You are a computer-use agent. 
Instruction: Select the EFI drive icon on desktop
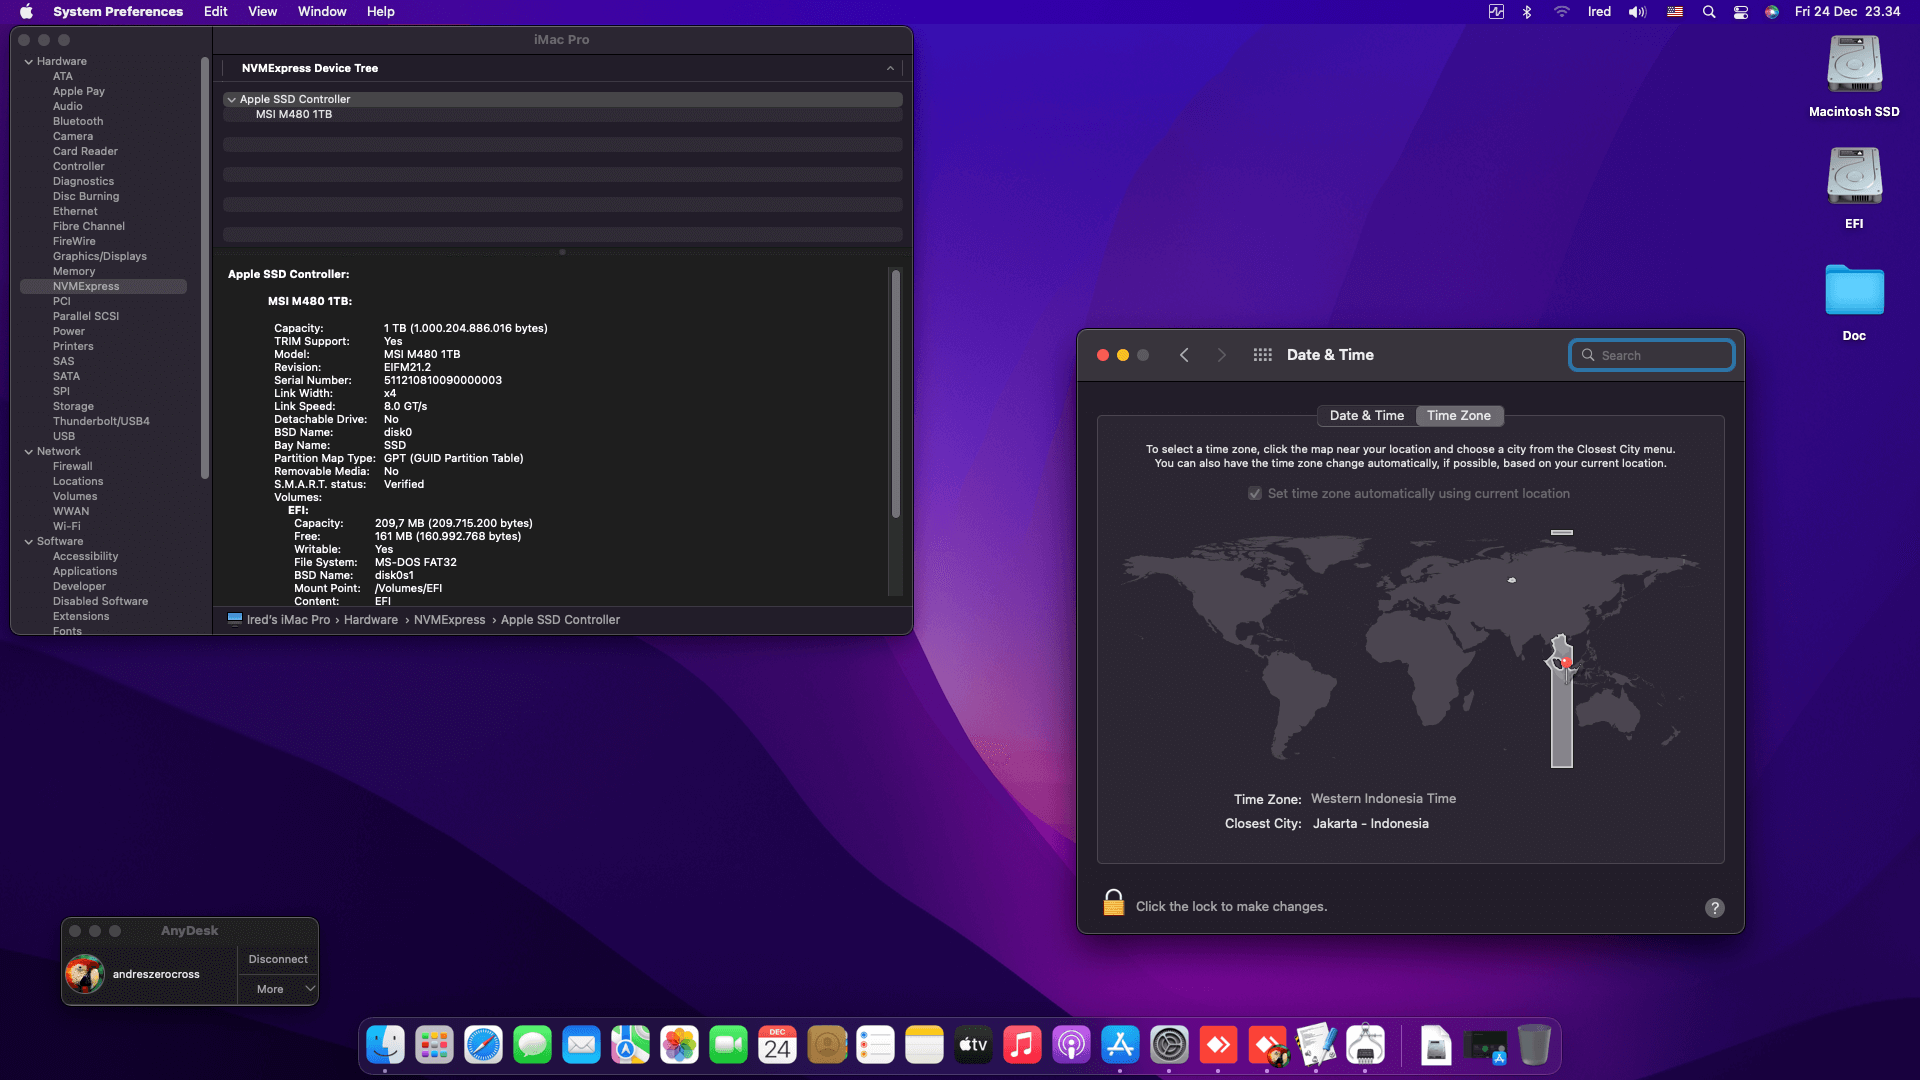pyautogui.click(x=1854, y=176)
